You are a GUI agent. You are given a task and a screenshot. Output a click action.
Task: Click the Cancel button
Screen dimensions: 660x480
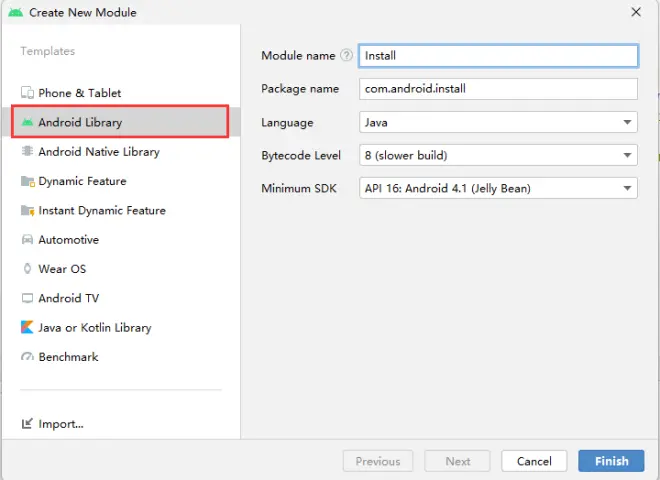[534, 461]
